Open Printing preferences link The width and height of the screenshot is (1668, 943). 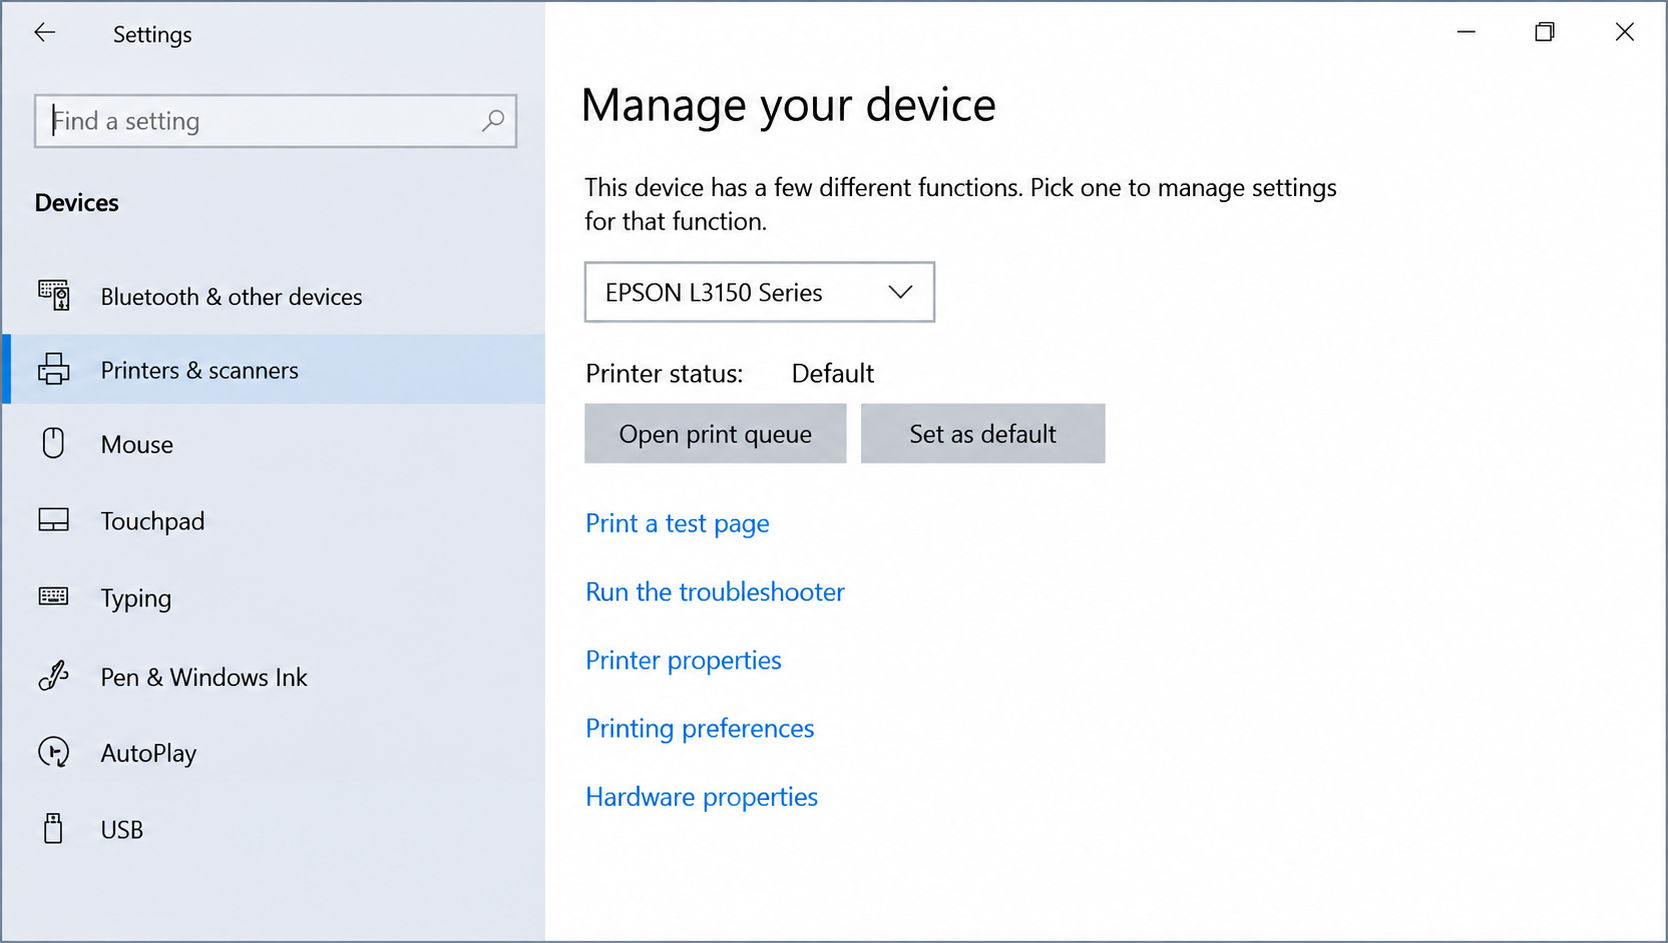pos(700,729)
